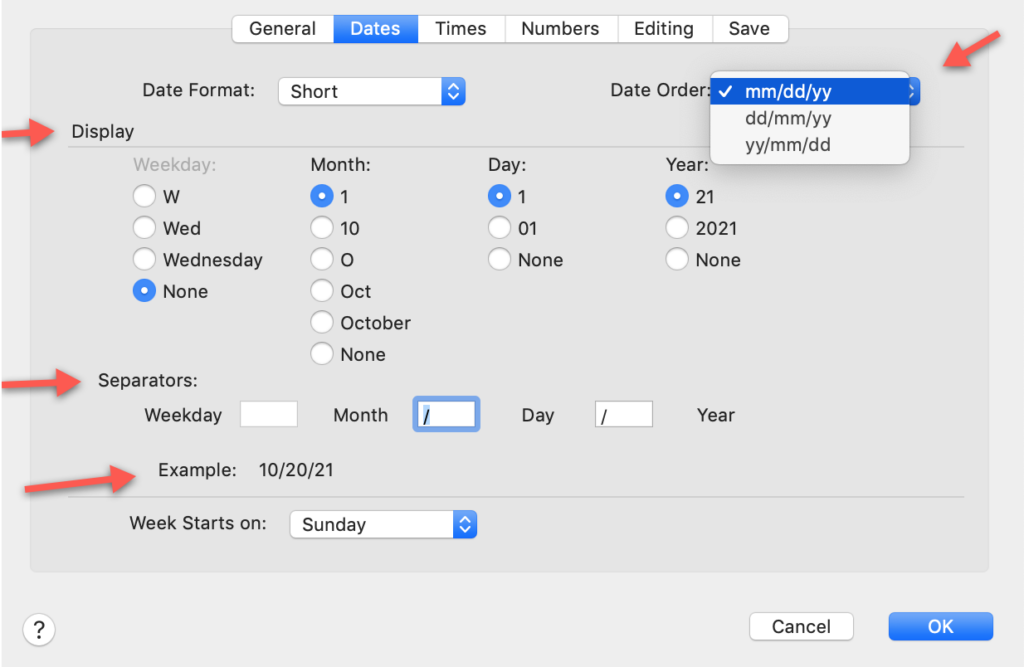Go to the Save tab
This screenshot has height=667, width=1024.
749,29
